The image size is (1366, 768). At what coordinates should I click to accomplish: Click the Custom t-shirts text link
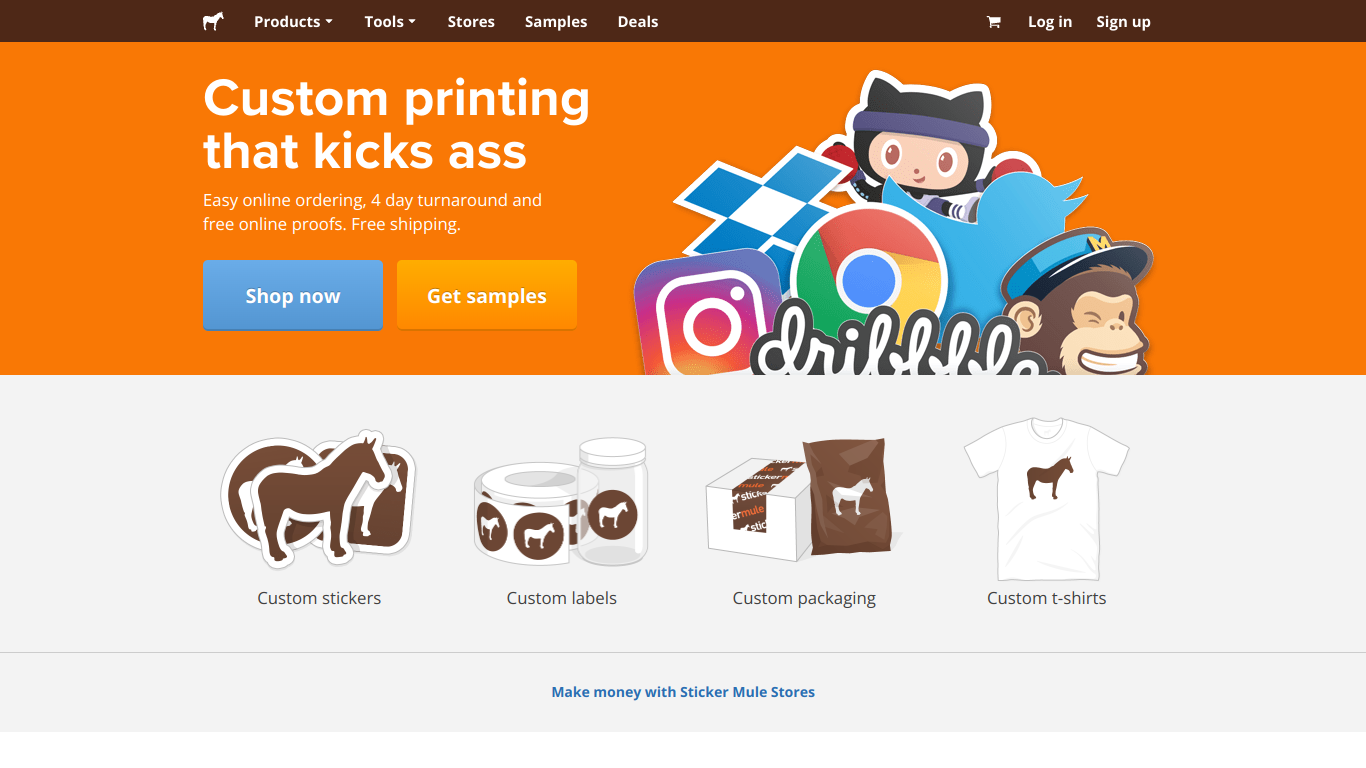click(1047, 598)
